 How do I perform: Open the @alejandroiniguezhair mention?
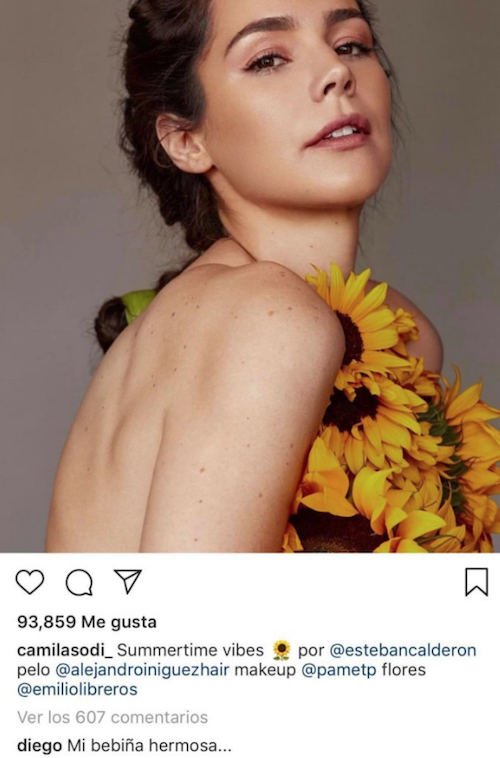[x=142, y=670]
